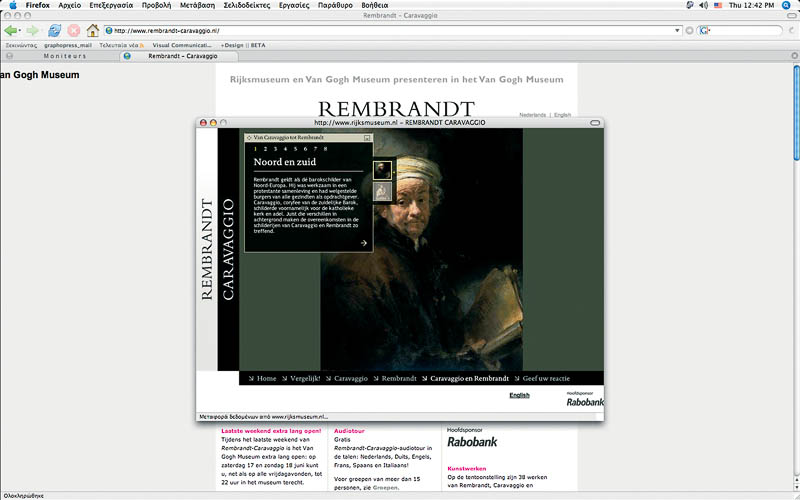
Task: Open the Επεξεργασία menu
Action: [111, 5]
